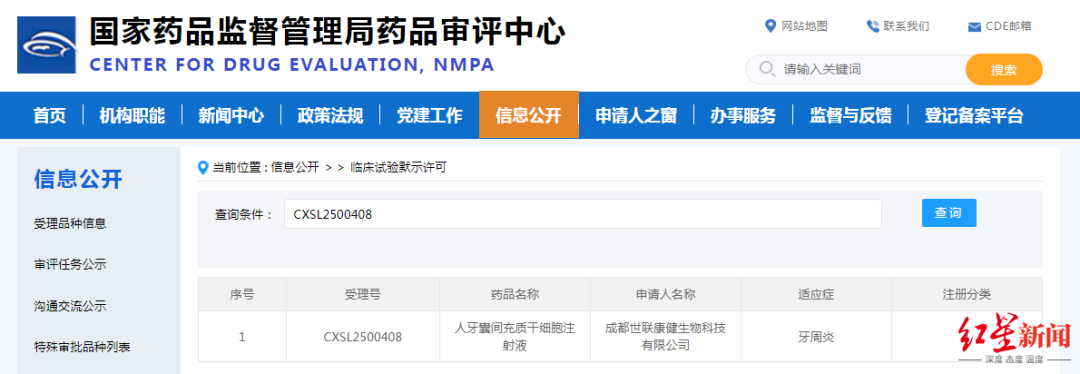Click 信息公开 in the breadcrumb
Image resolution: width=1080 pixels, height=374 pixels.
pyautogui.click(x=295, y=167)
